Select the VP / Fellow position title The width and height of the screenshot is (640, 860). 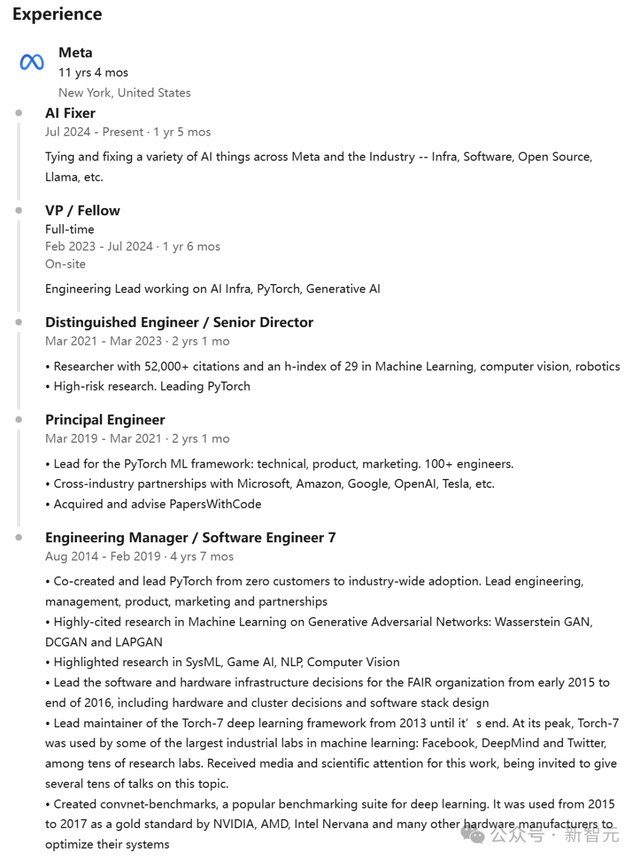pos(82,210)
